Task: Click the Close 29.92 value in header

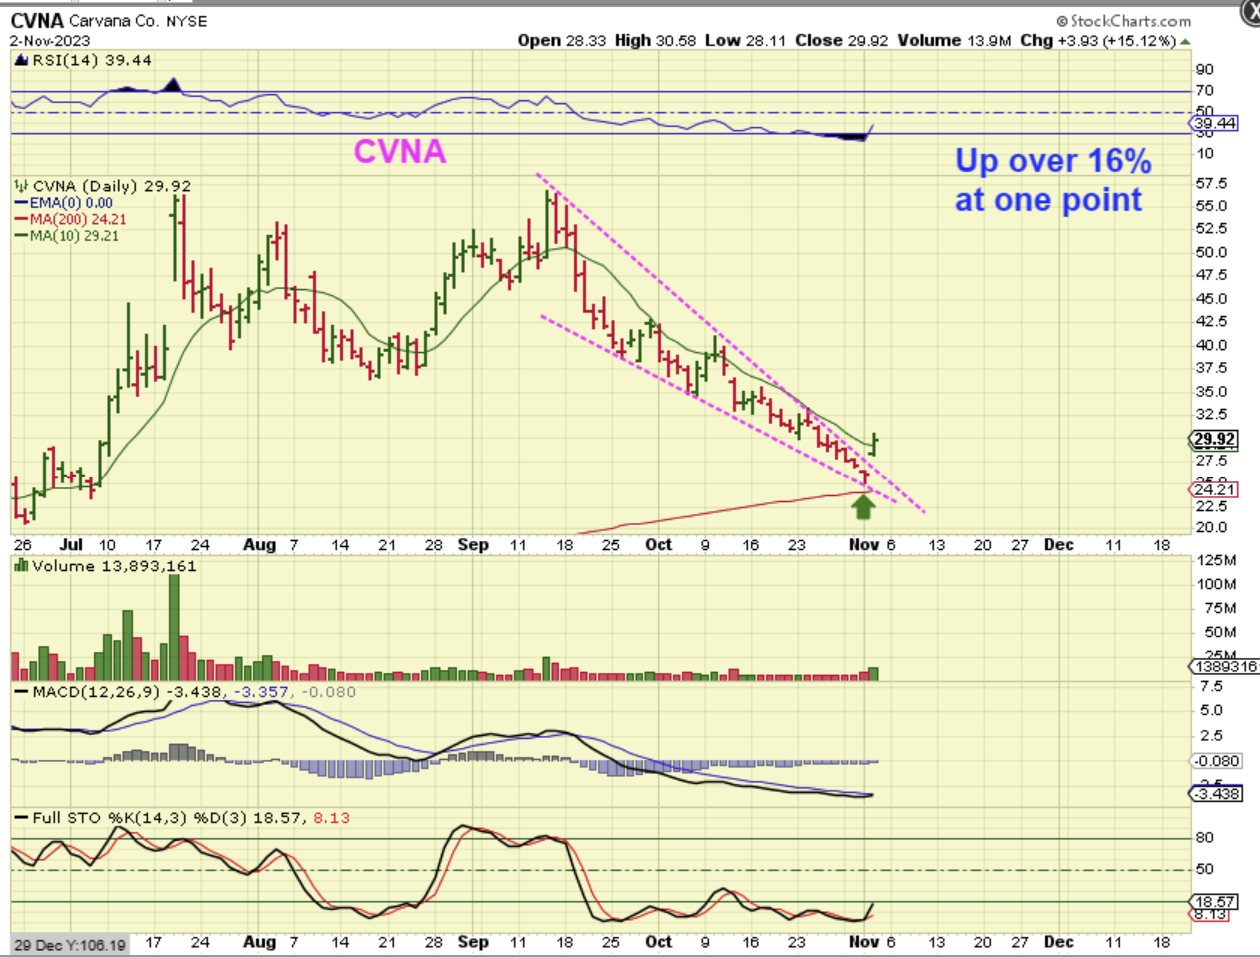Action: [x=841, y=40]
